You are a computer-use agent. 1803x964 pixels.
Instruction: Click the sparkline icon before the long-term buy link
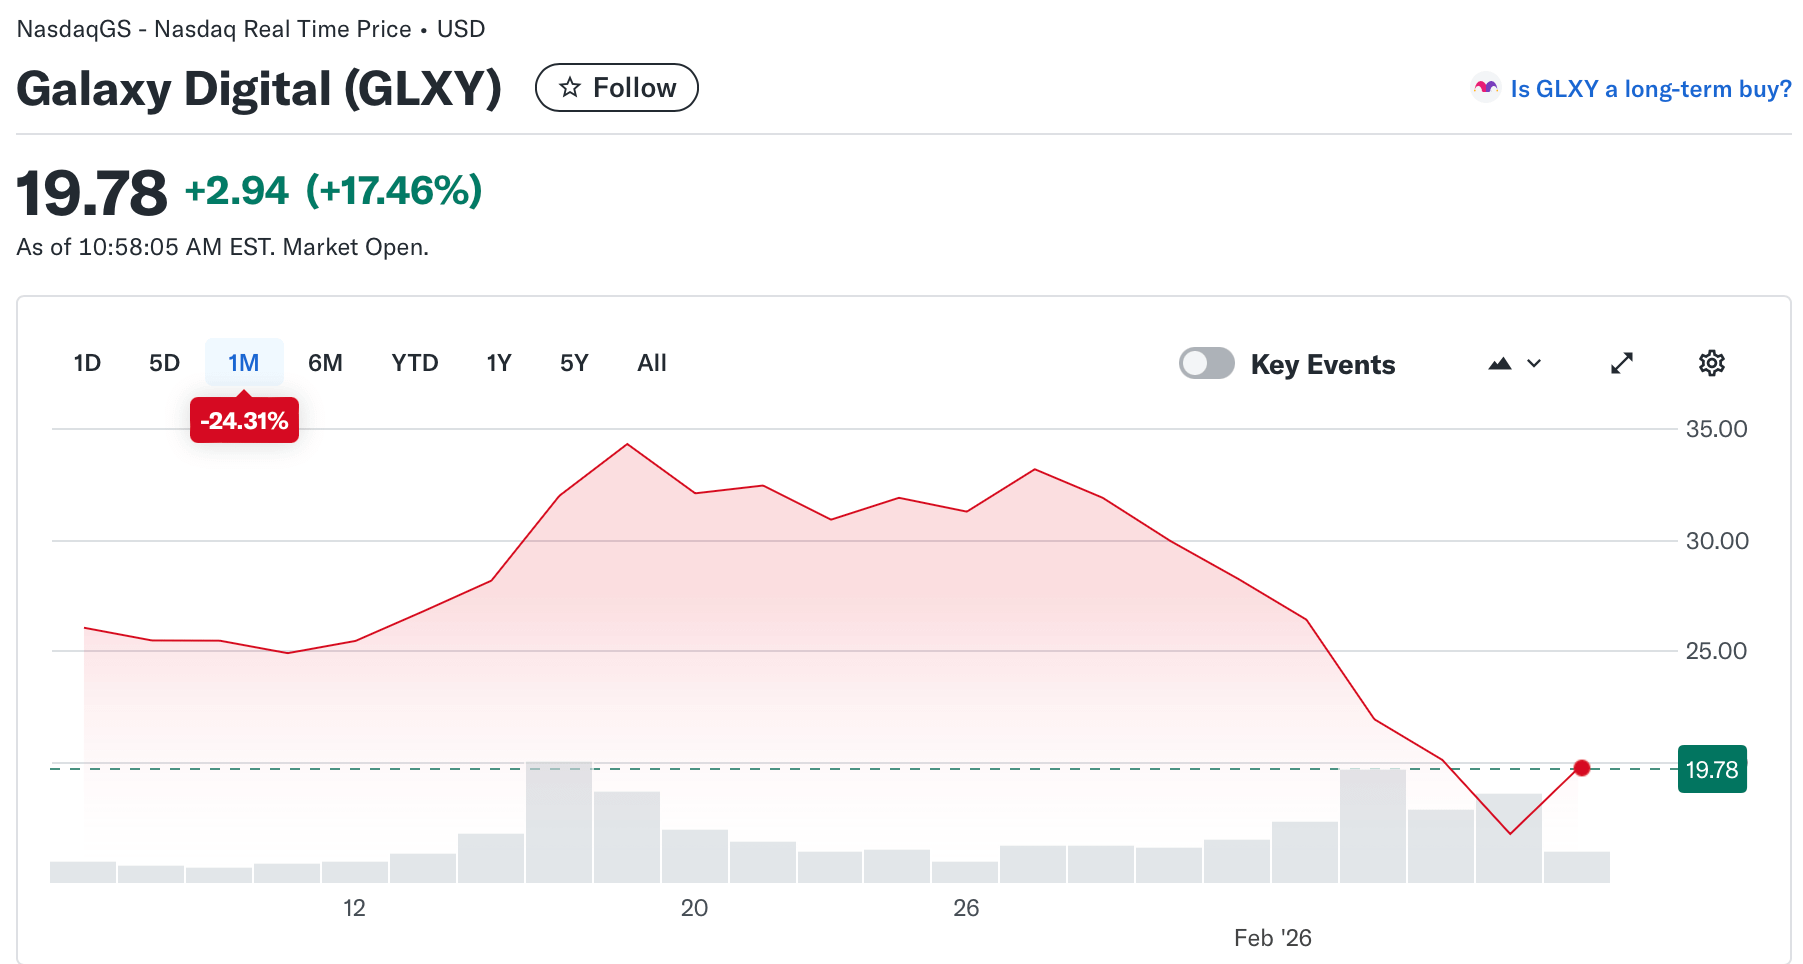1486,88
